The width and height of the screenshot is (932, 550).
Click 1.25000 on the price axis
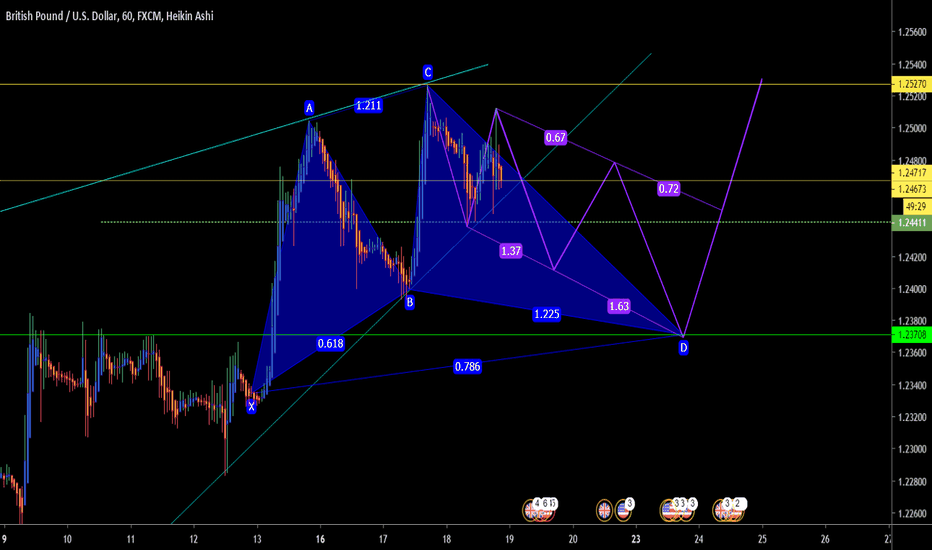coord(912,128)
